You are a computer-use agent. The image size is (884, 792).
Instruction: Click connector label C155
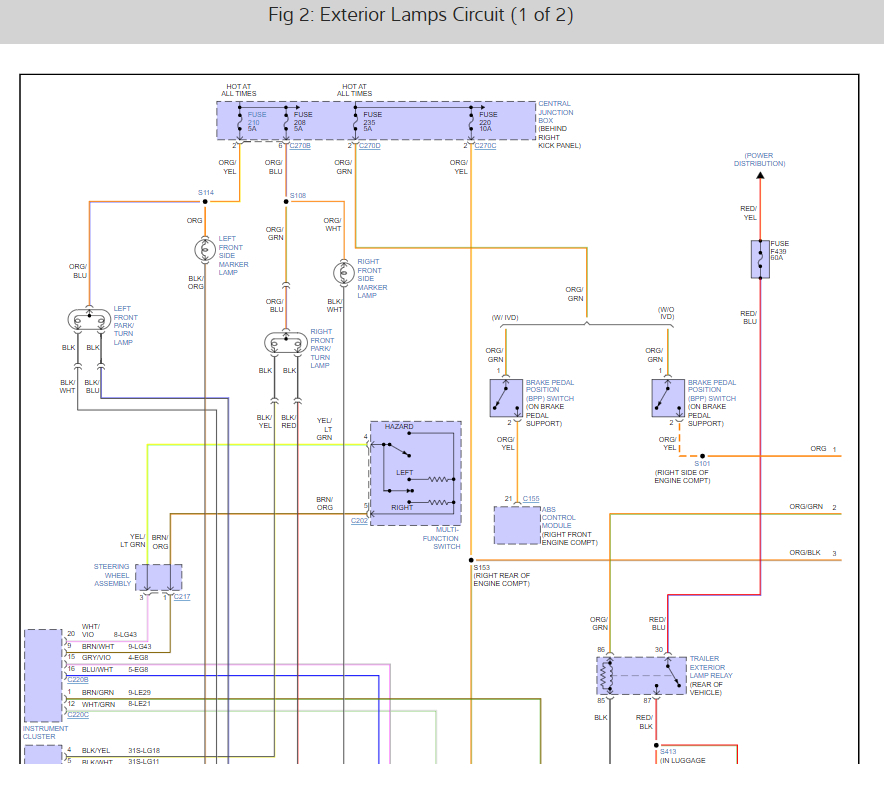pyautogui.click(x=529, y=497)
